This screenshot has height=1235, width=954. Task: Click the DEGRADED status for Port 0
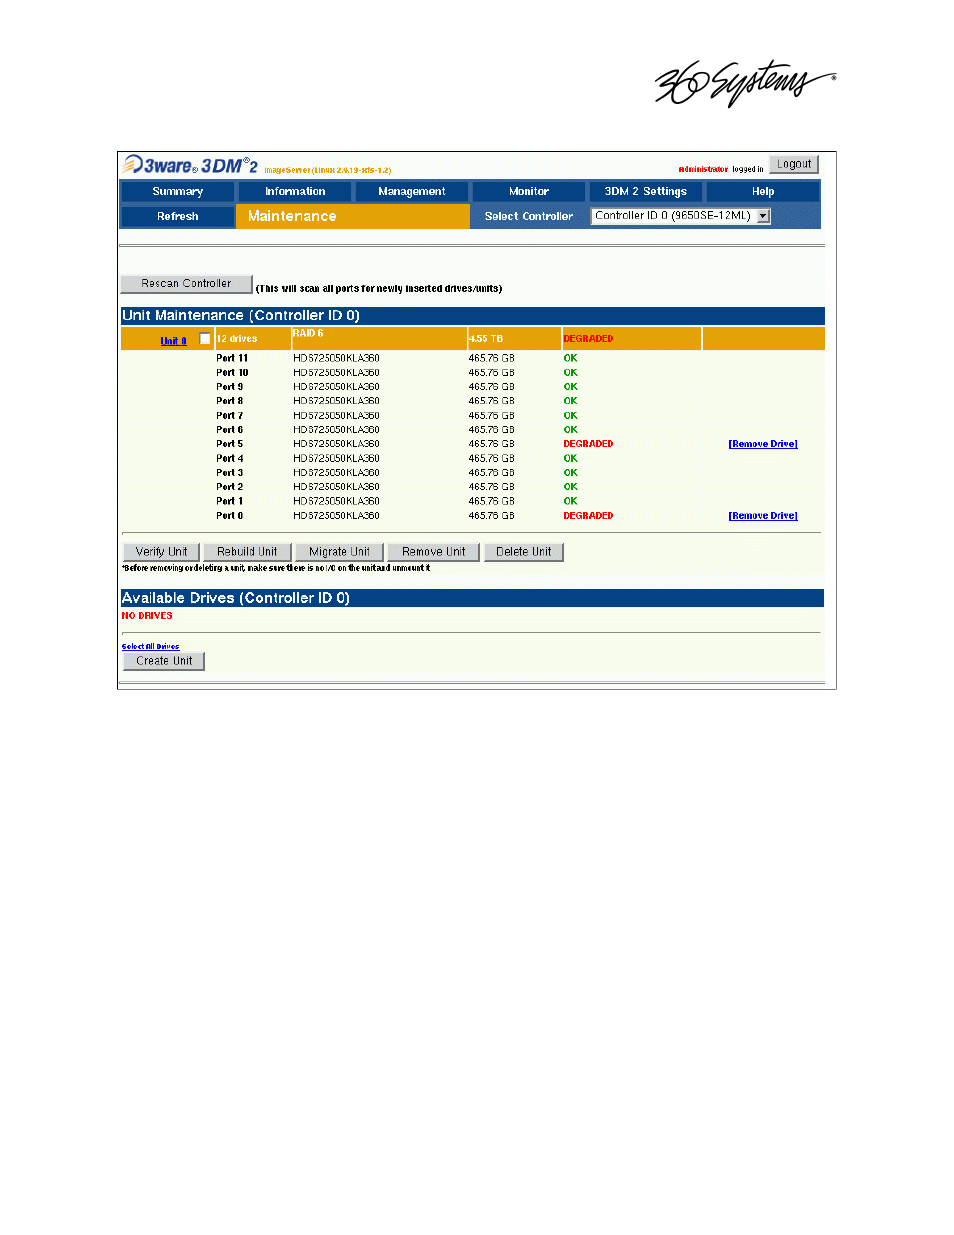(x=588, y=516)
